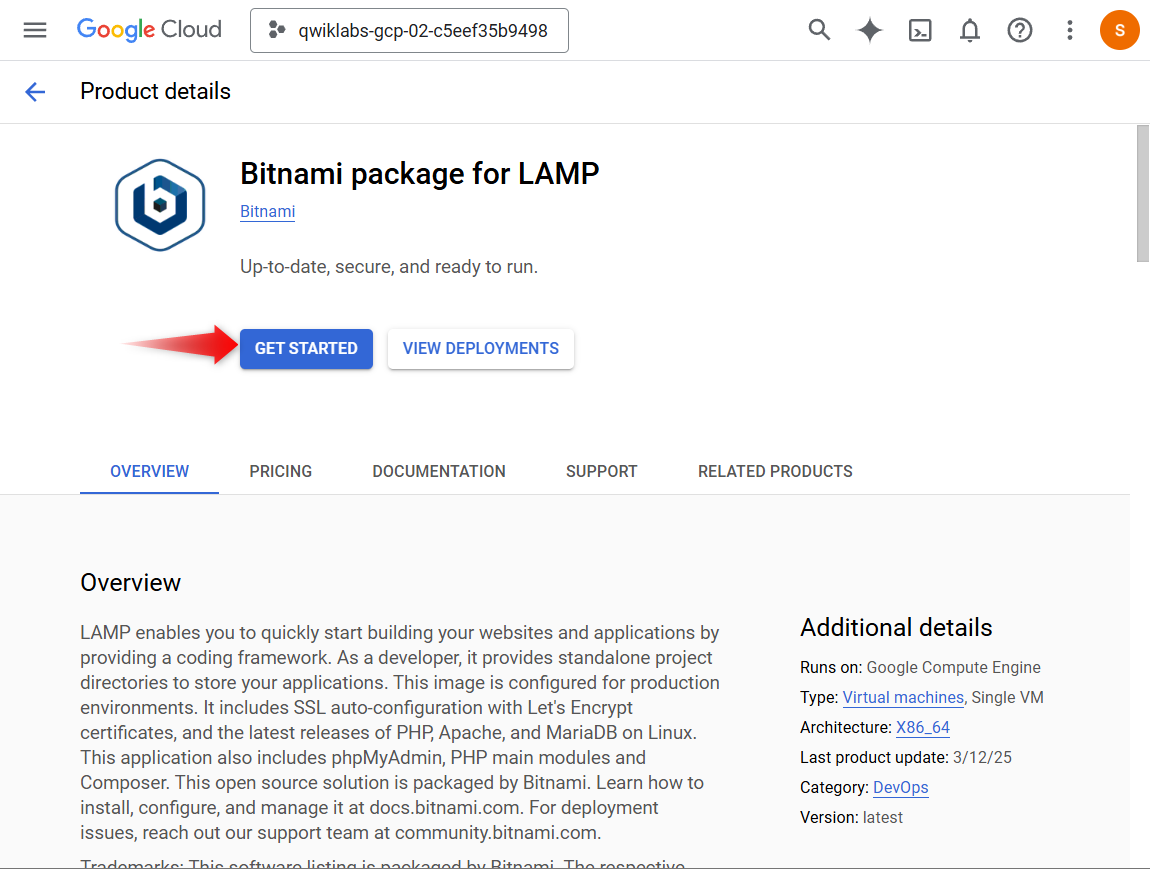
Task: Open Gemini AI sparkle assistant
Action: coord(870,30)
